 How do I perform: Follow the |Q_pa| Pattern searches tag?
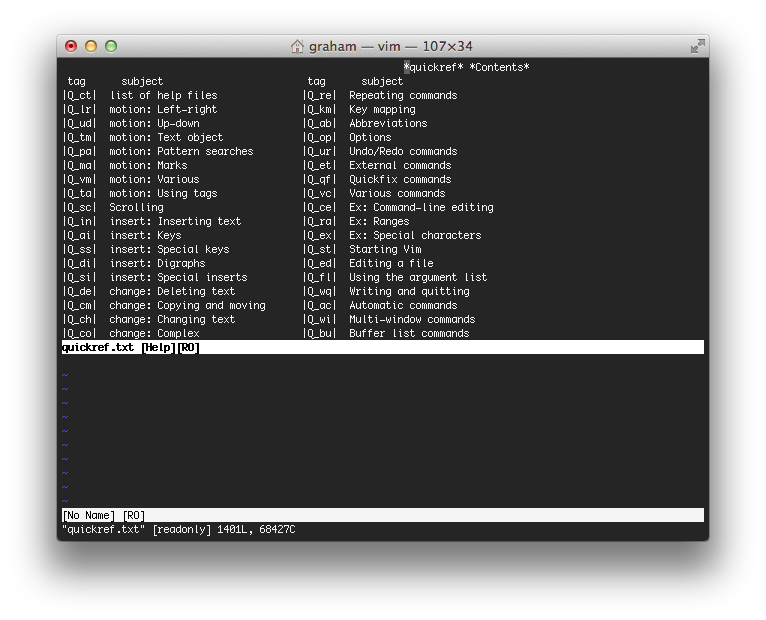pyautogui.click(x=80, y=151)
